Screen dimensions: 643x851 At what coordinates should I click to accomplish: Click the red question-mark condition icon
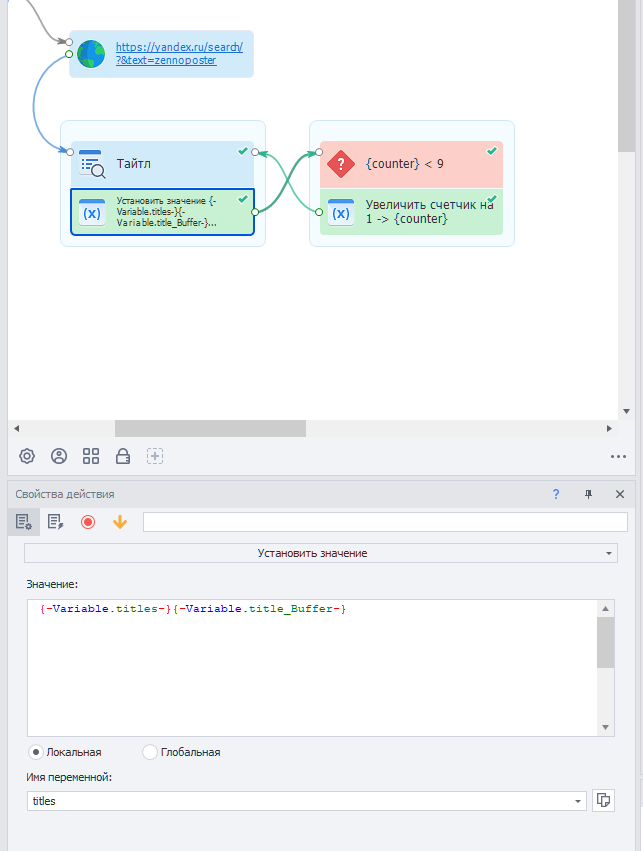click(341, 164)
